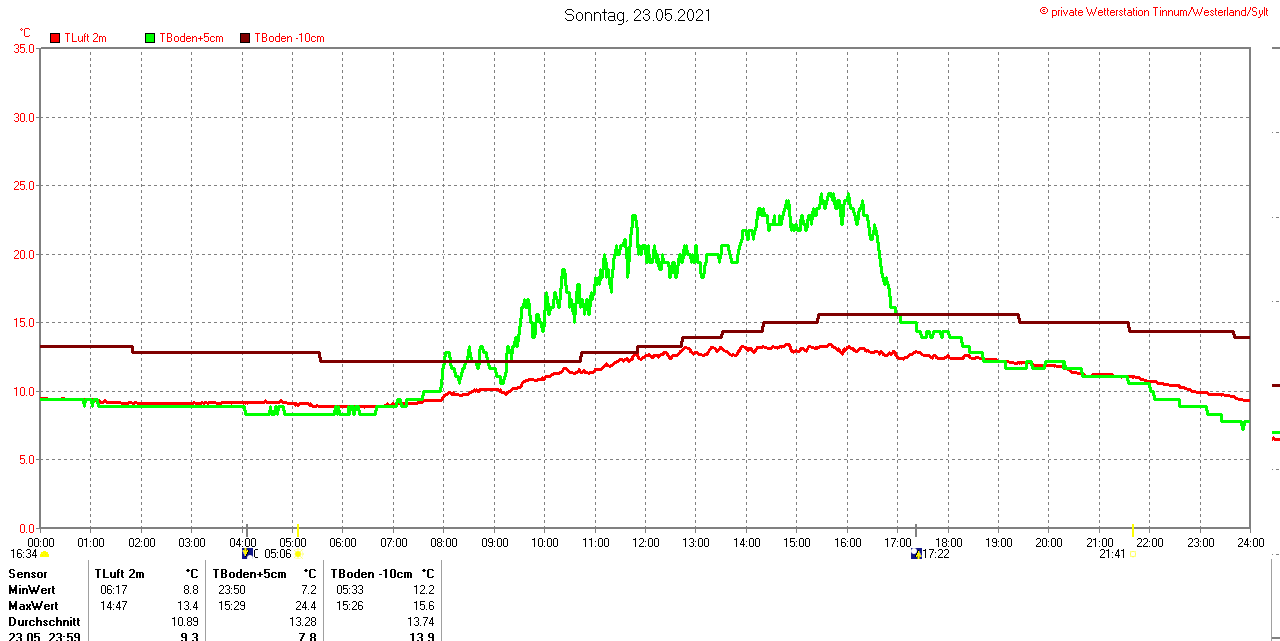Click the small yellow icon beside 21:41

[1132, 554]
